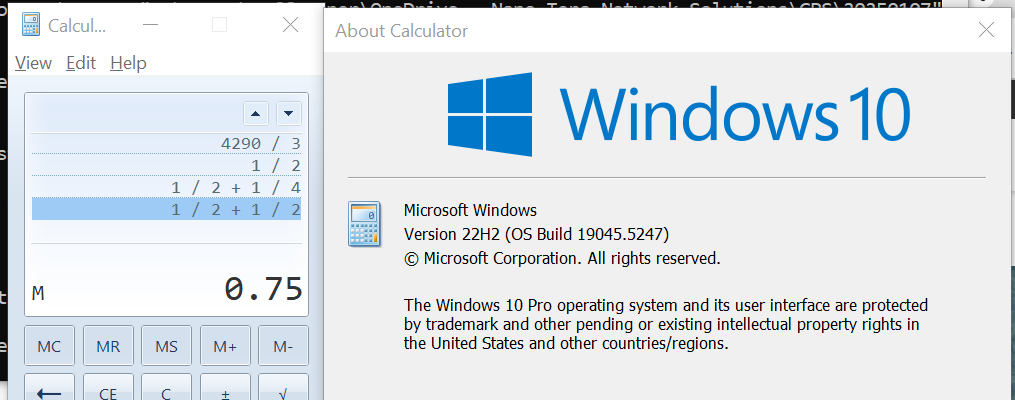
Task: Click the Version 22H2 build text
Action: click(536, 234)
